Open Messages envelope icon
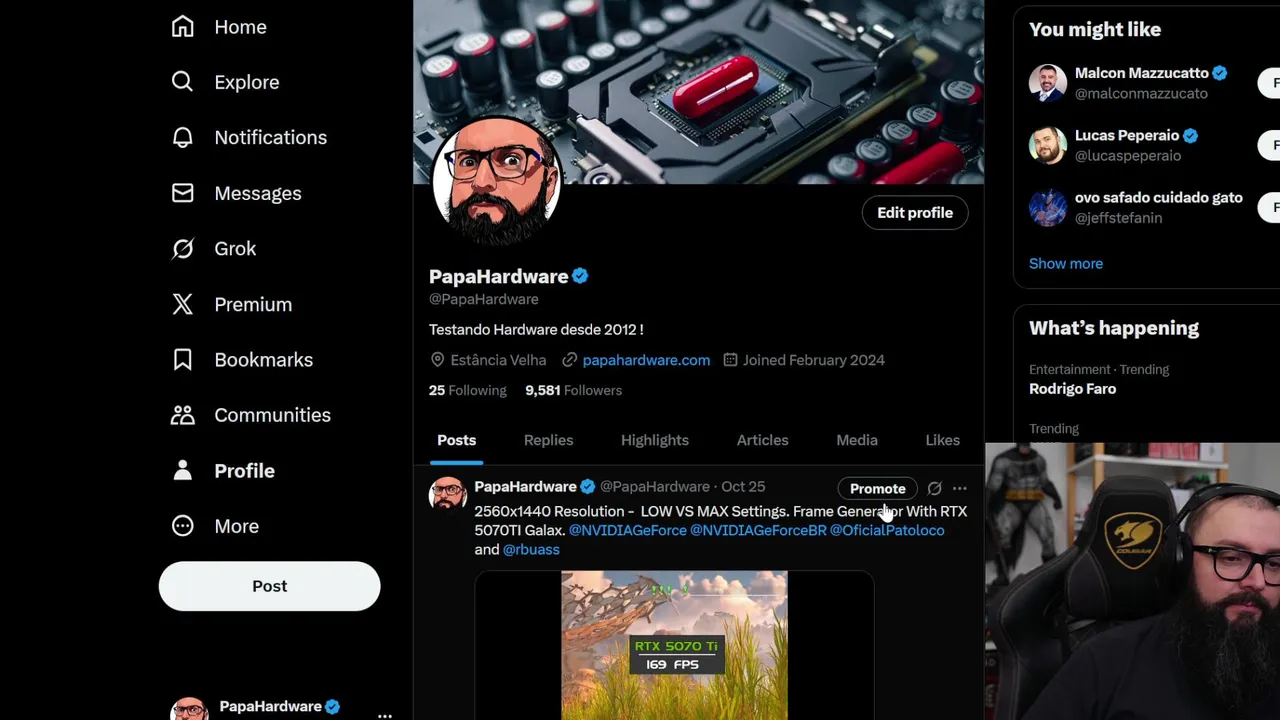 tap(182, 193)
